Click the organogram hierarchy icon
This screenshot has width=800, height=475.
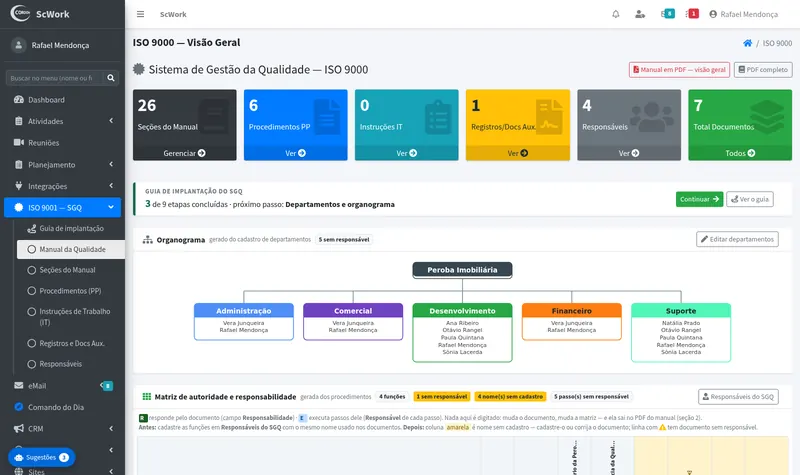pos(147,240)
